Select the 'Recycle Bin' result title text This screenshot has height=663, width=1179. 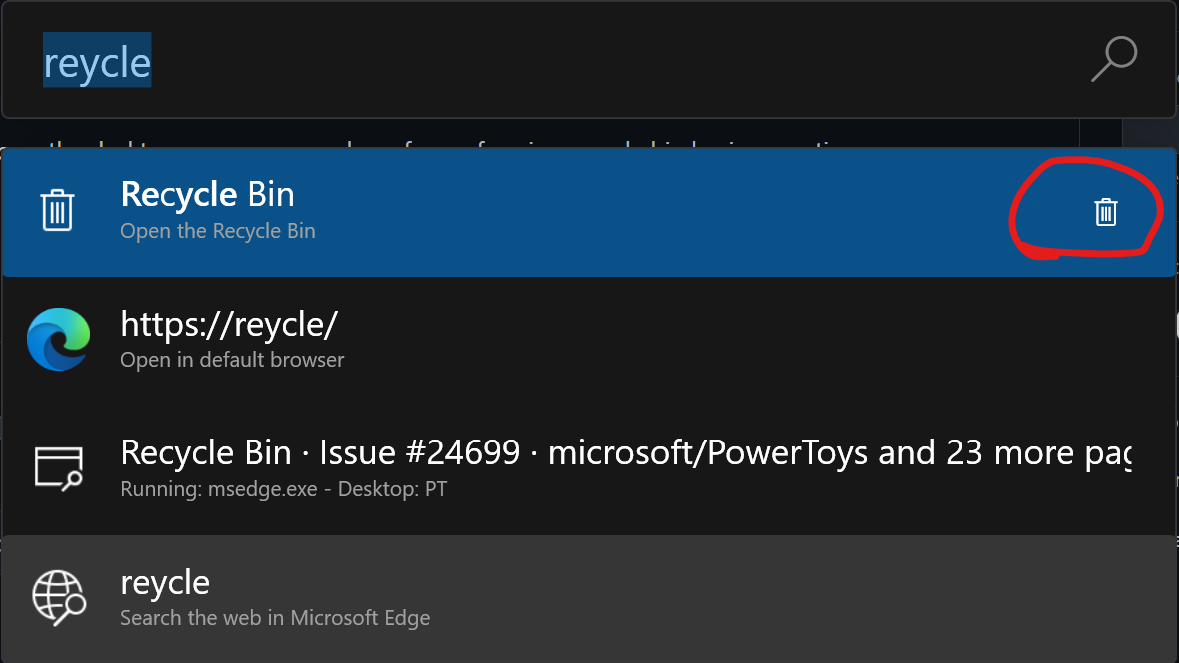point(206,194)
